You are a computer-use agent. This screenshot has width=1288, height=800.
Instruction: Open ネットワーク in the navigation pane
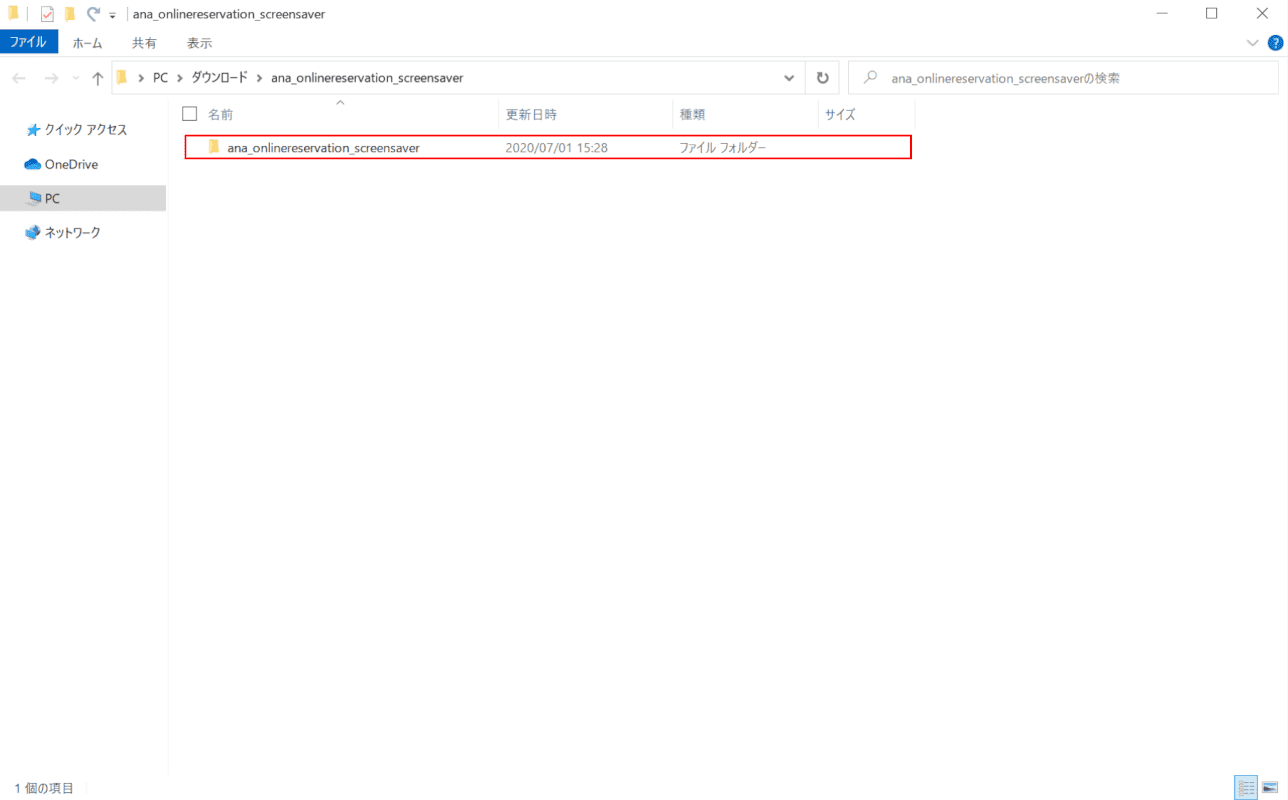click(x=63, y=232)
